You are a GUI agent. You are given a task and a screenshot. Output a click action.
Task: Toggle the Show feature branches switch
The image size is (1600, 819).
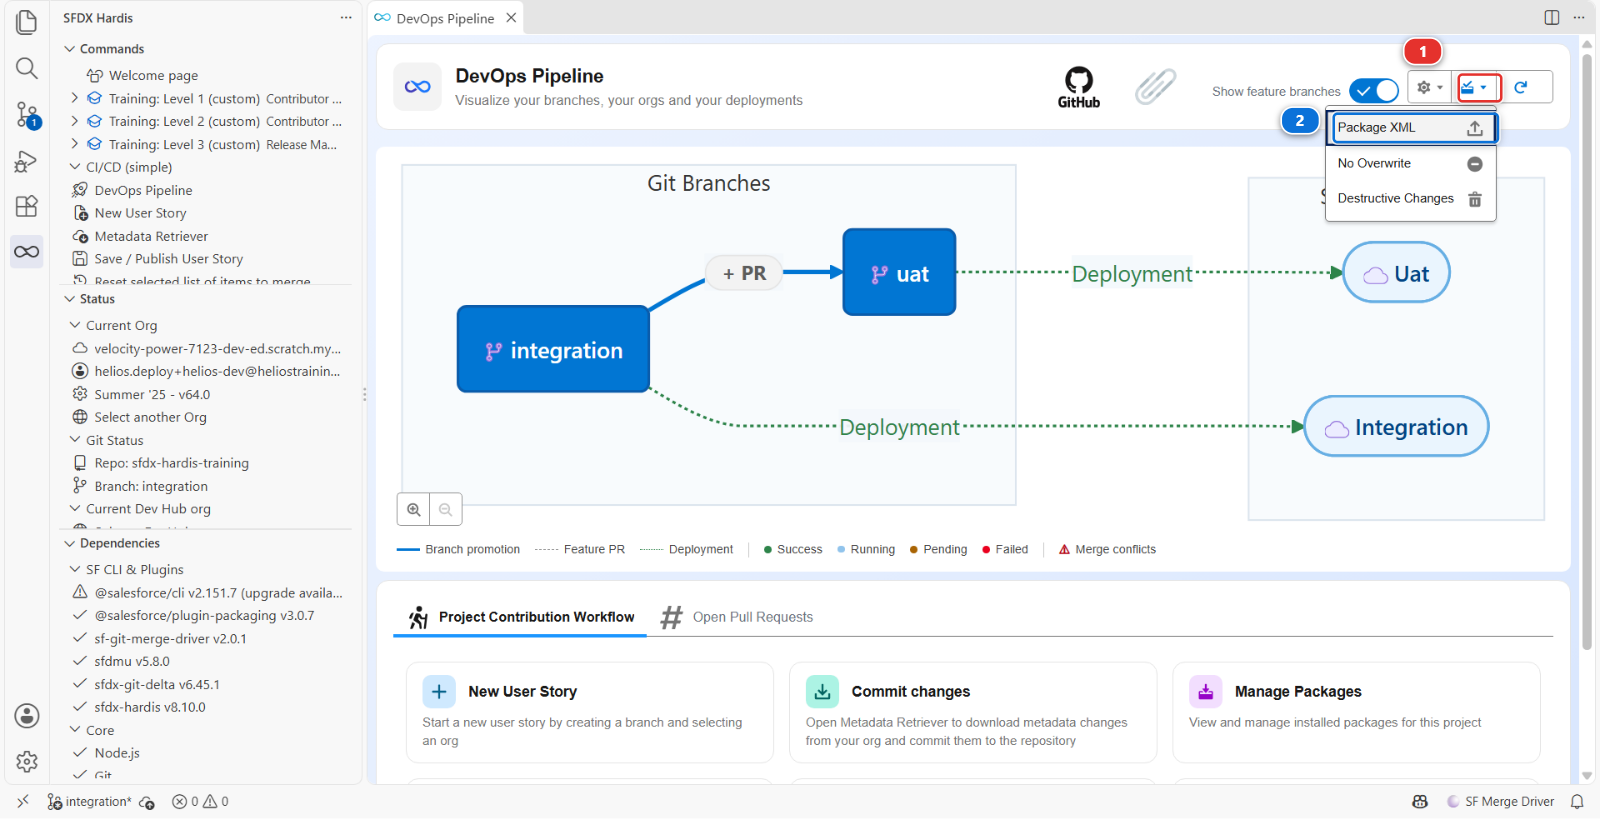tap(1374, 91)
